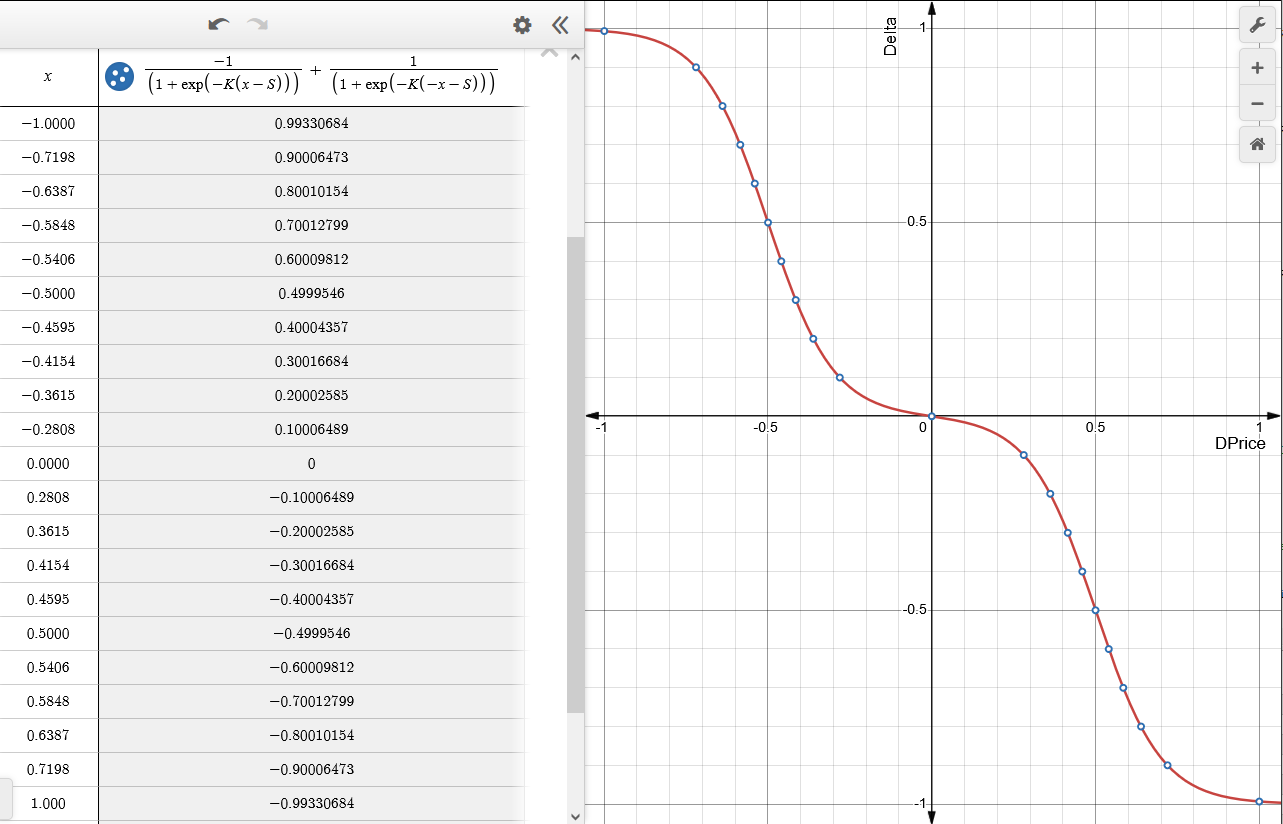The width and height of the screenshot is (1283, 824).
Task: Click the expression list scrollbar thumb
Action: tap(575, 475)
